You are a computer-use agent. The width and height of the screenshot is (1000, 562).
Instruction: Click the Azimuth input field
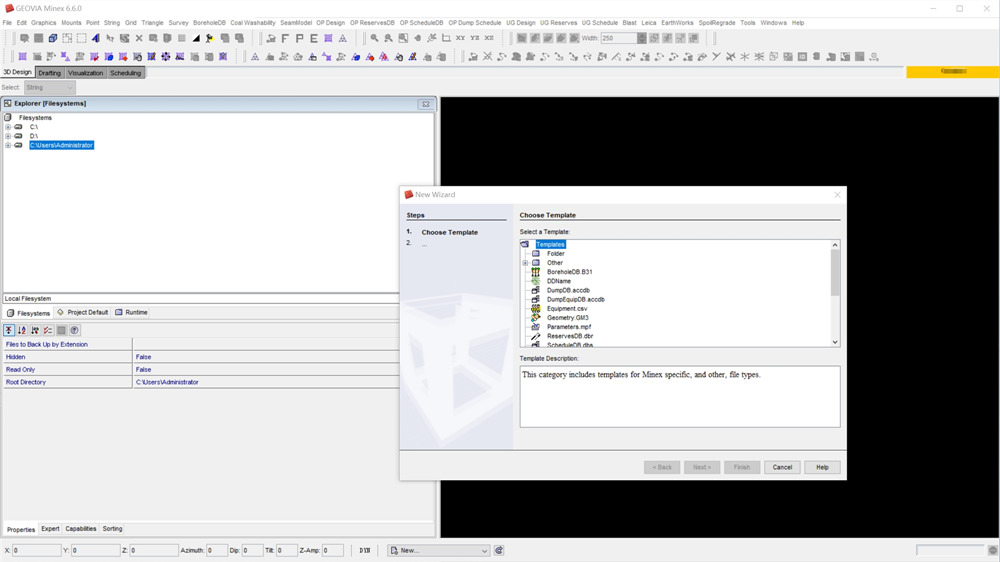pyautogui.click(x=217, y=550)
